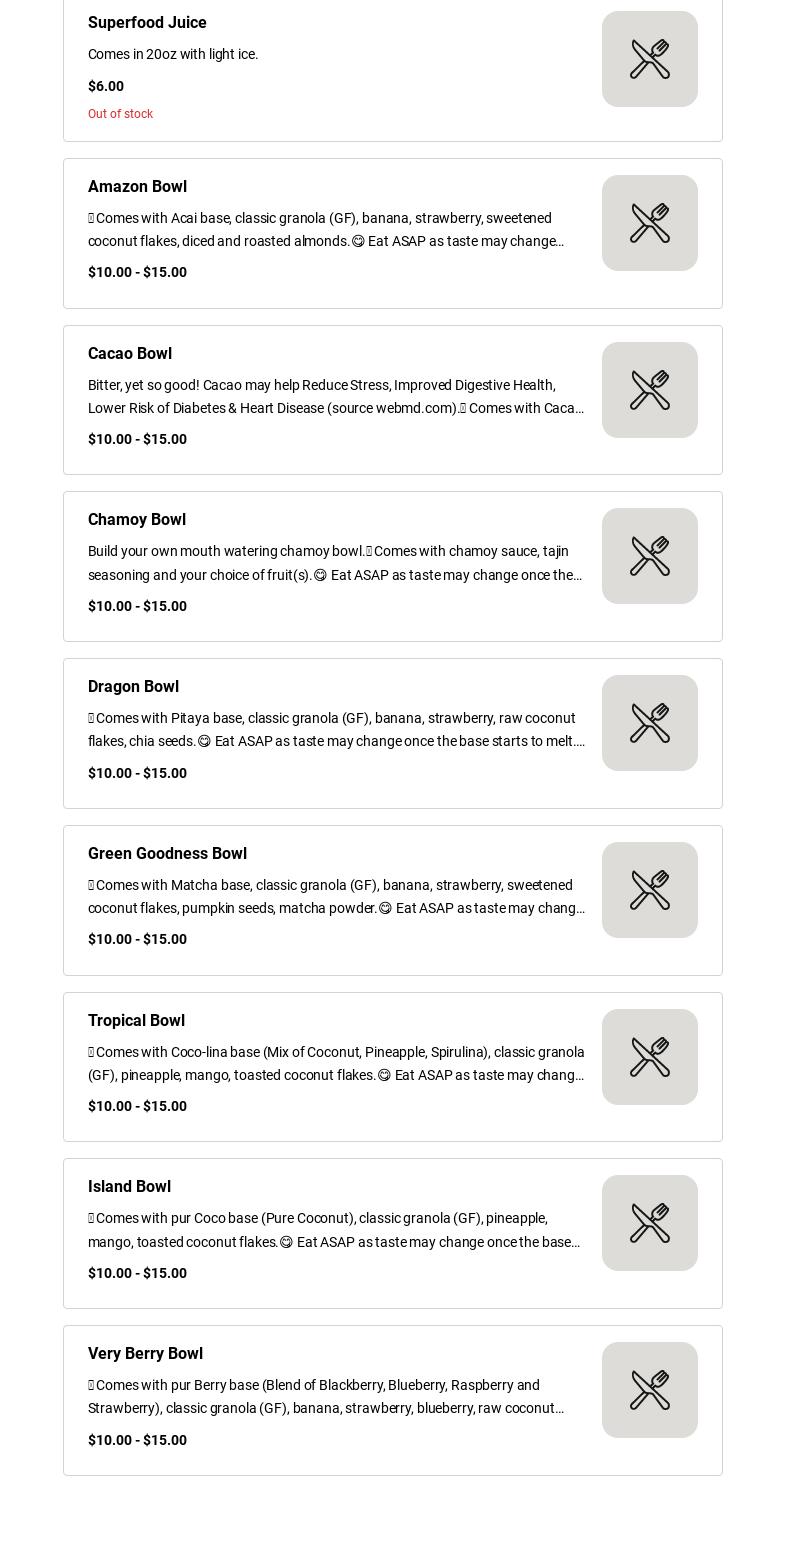Select the Chamoy Bowl title
The height and width of the screenshot is (1541, 785).
137,520
